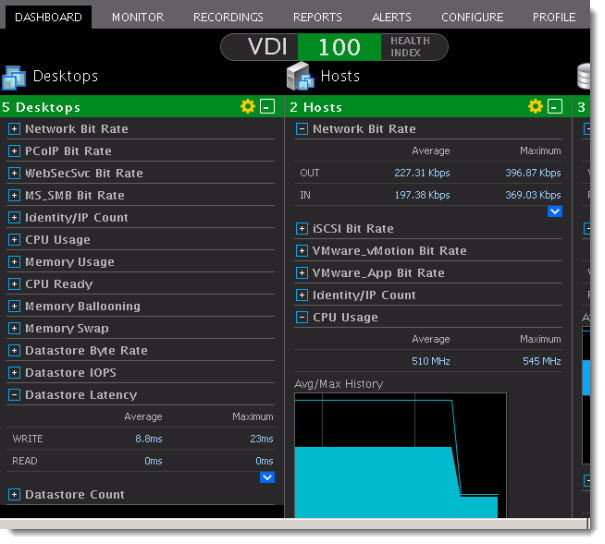The width and height of the screenshot is (605, 544).
Task: Expand MS_SMB Bit Rate section
Action: (x=14, y=195)
